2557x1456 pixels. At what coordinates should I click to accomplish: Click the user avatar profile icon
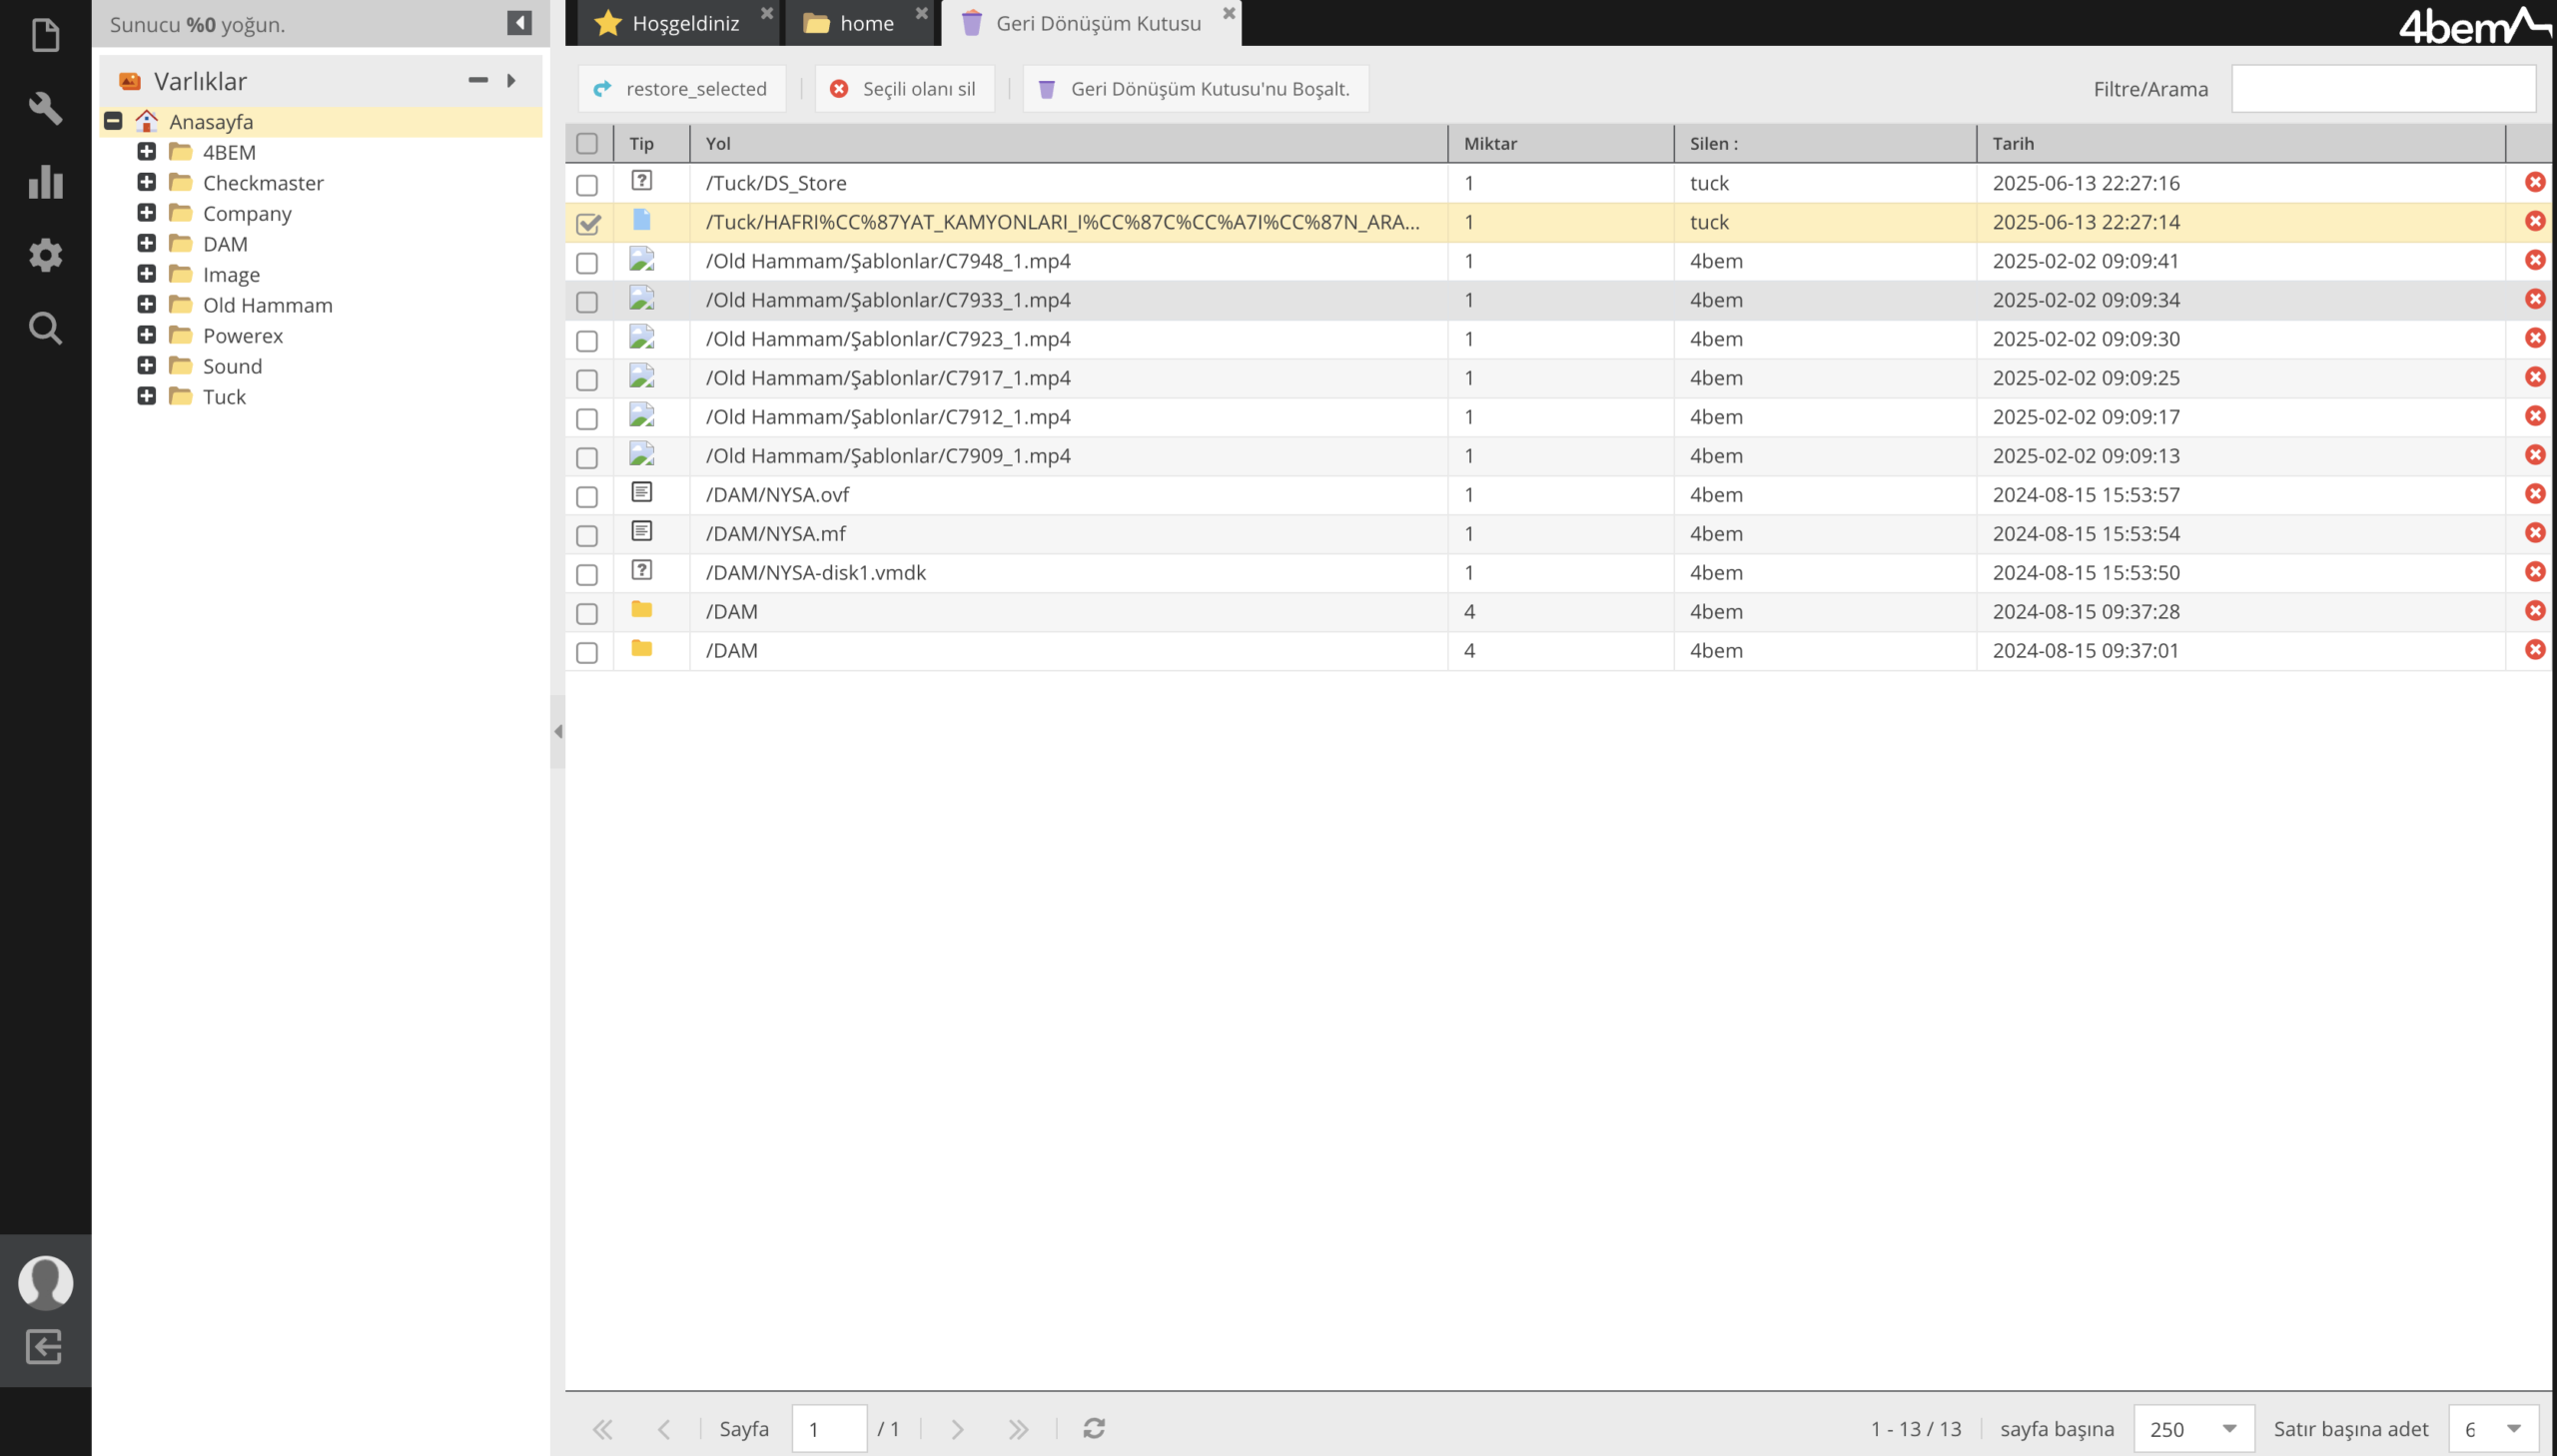click(x=46, y=1281)
